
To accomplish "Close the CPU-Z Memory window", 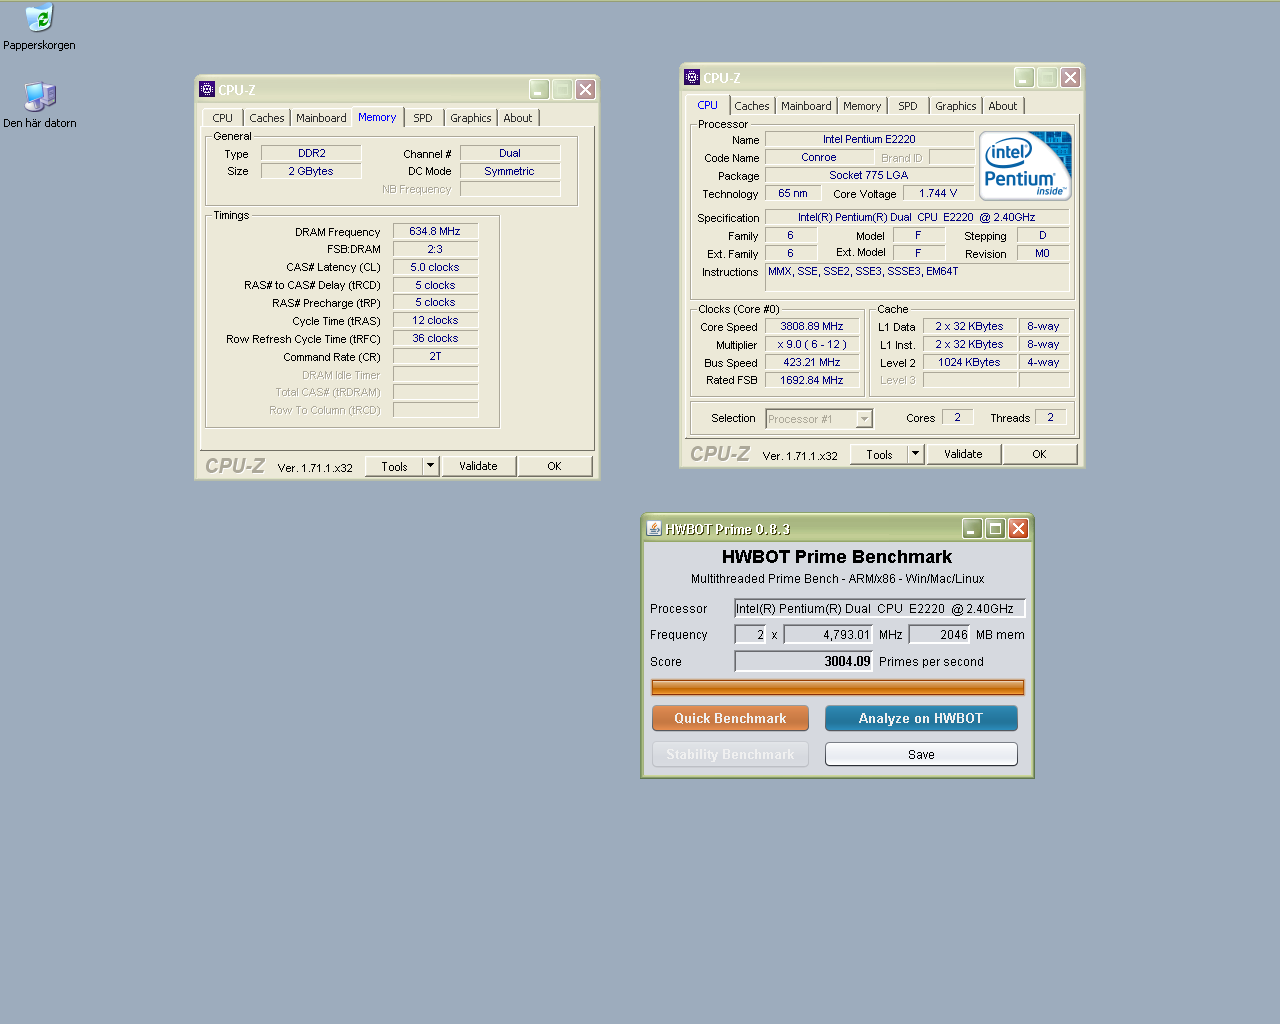I will coord(586,89).
